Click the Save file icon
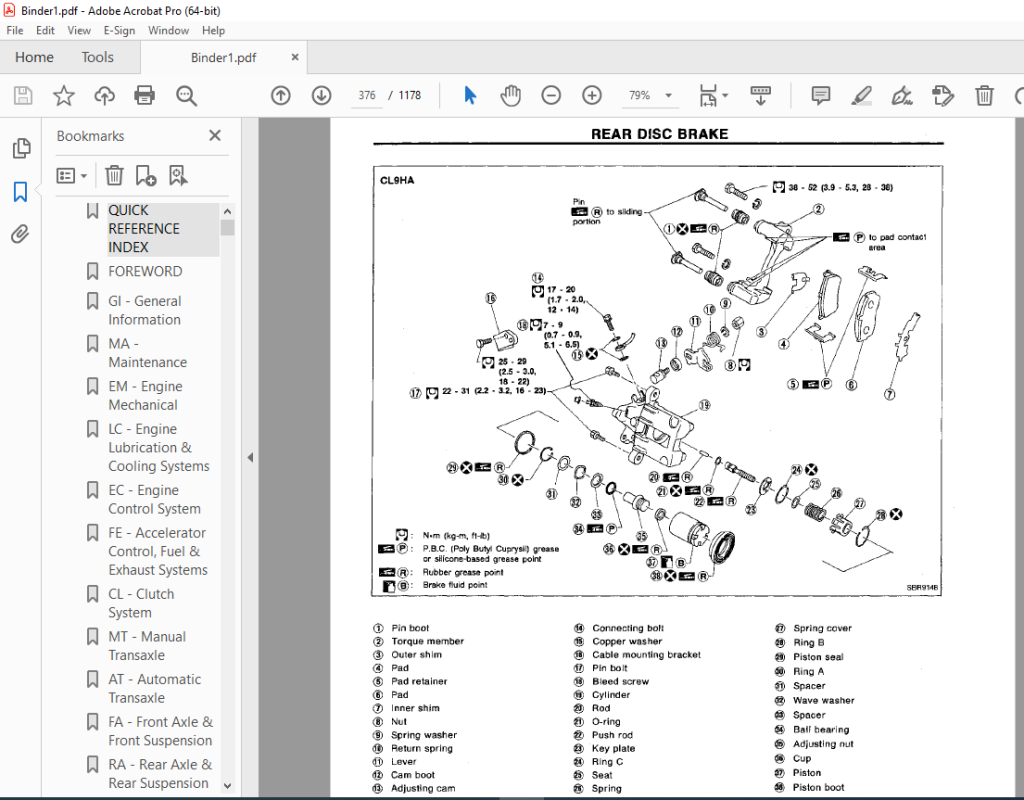This screenshot has height=800, width=1024. (23, 96)
